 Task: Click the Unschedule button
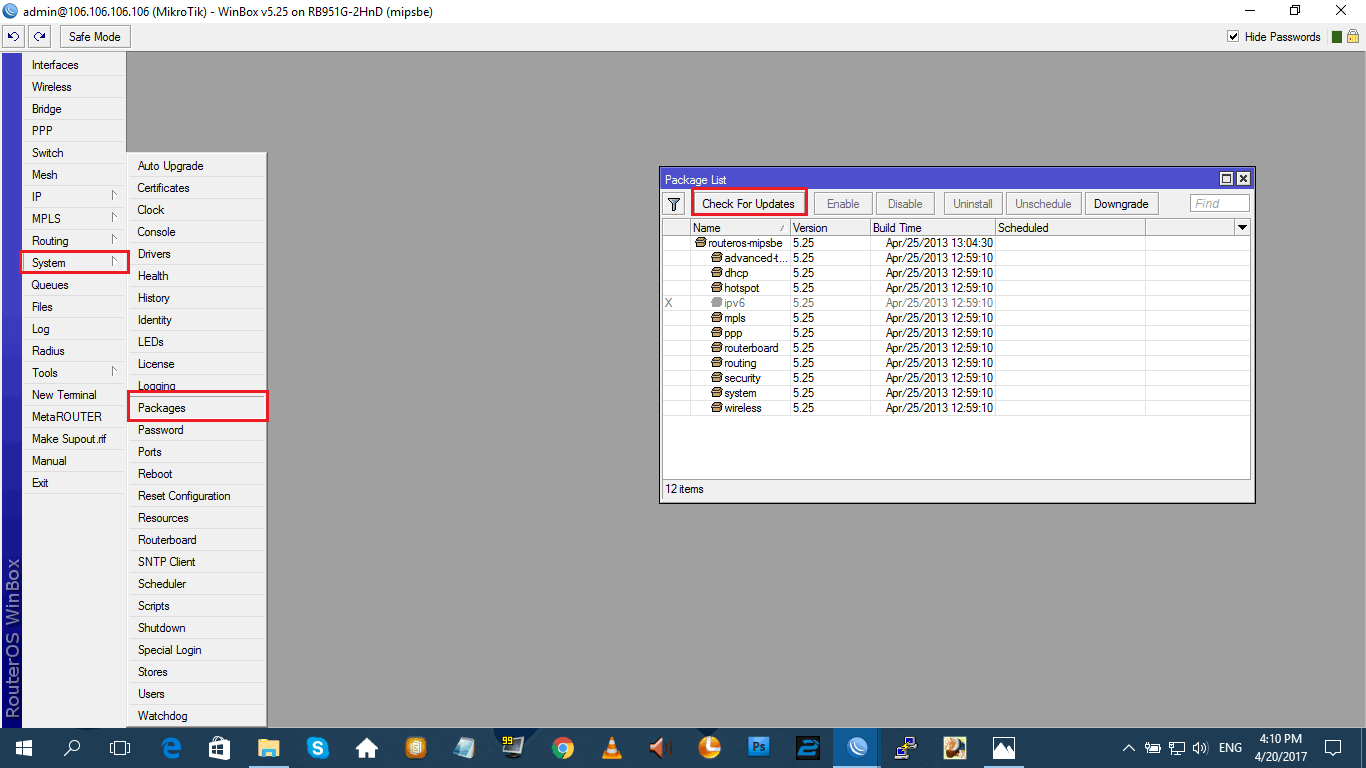pos(1043,204)
